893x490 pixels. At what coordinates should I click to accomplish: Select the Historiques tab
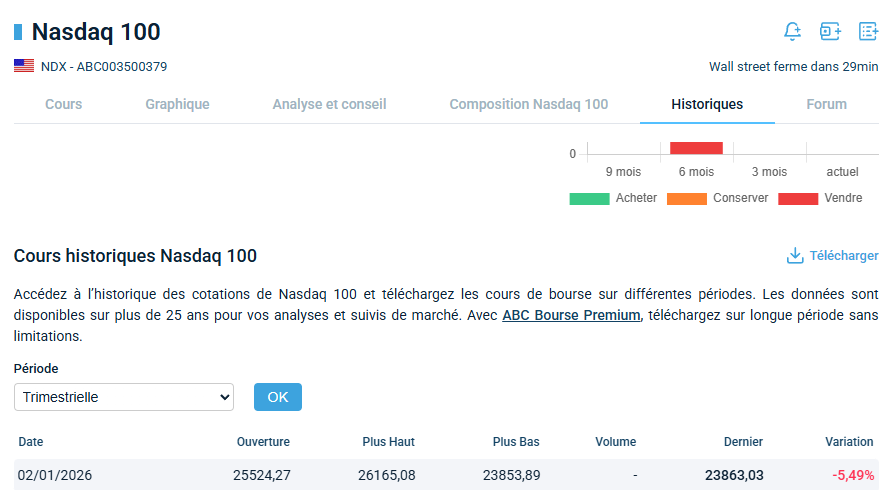(707, 104)
